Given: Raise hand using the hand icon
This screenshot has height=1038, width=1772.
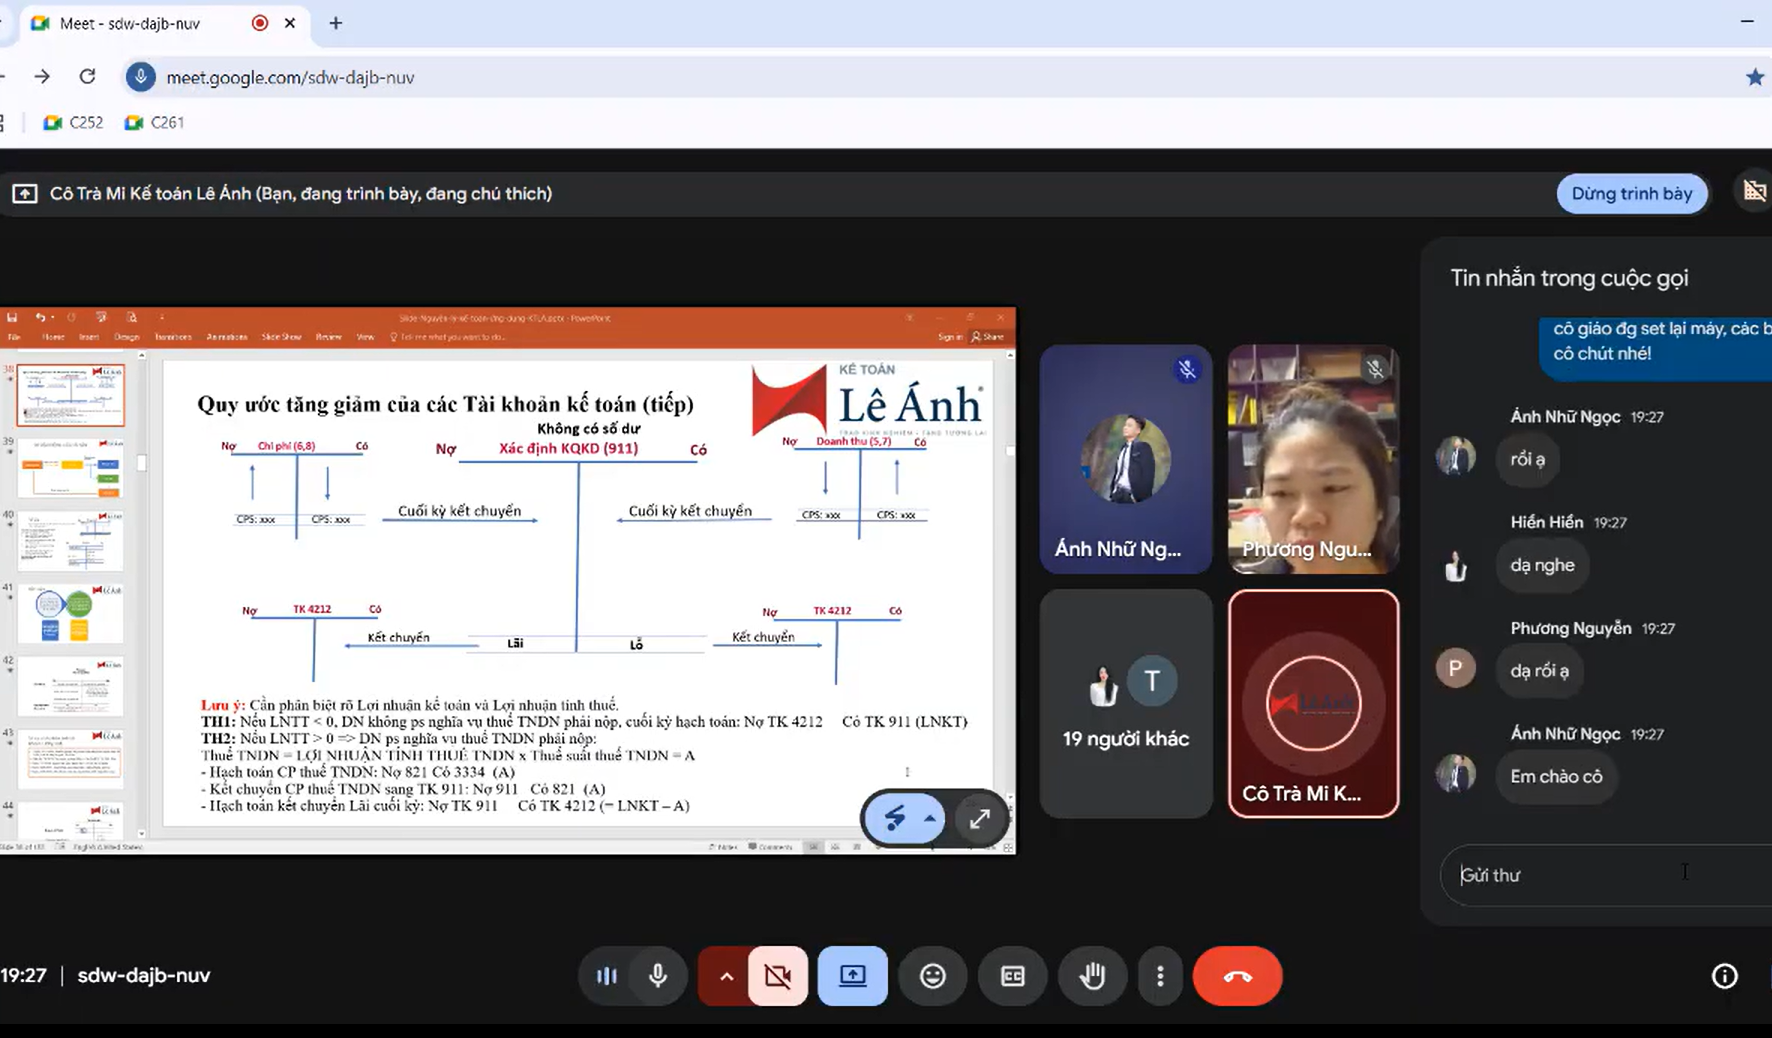Looking at the screenshot, I should tap(1092, 976).
